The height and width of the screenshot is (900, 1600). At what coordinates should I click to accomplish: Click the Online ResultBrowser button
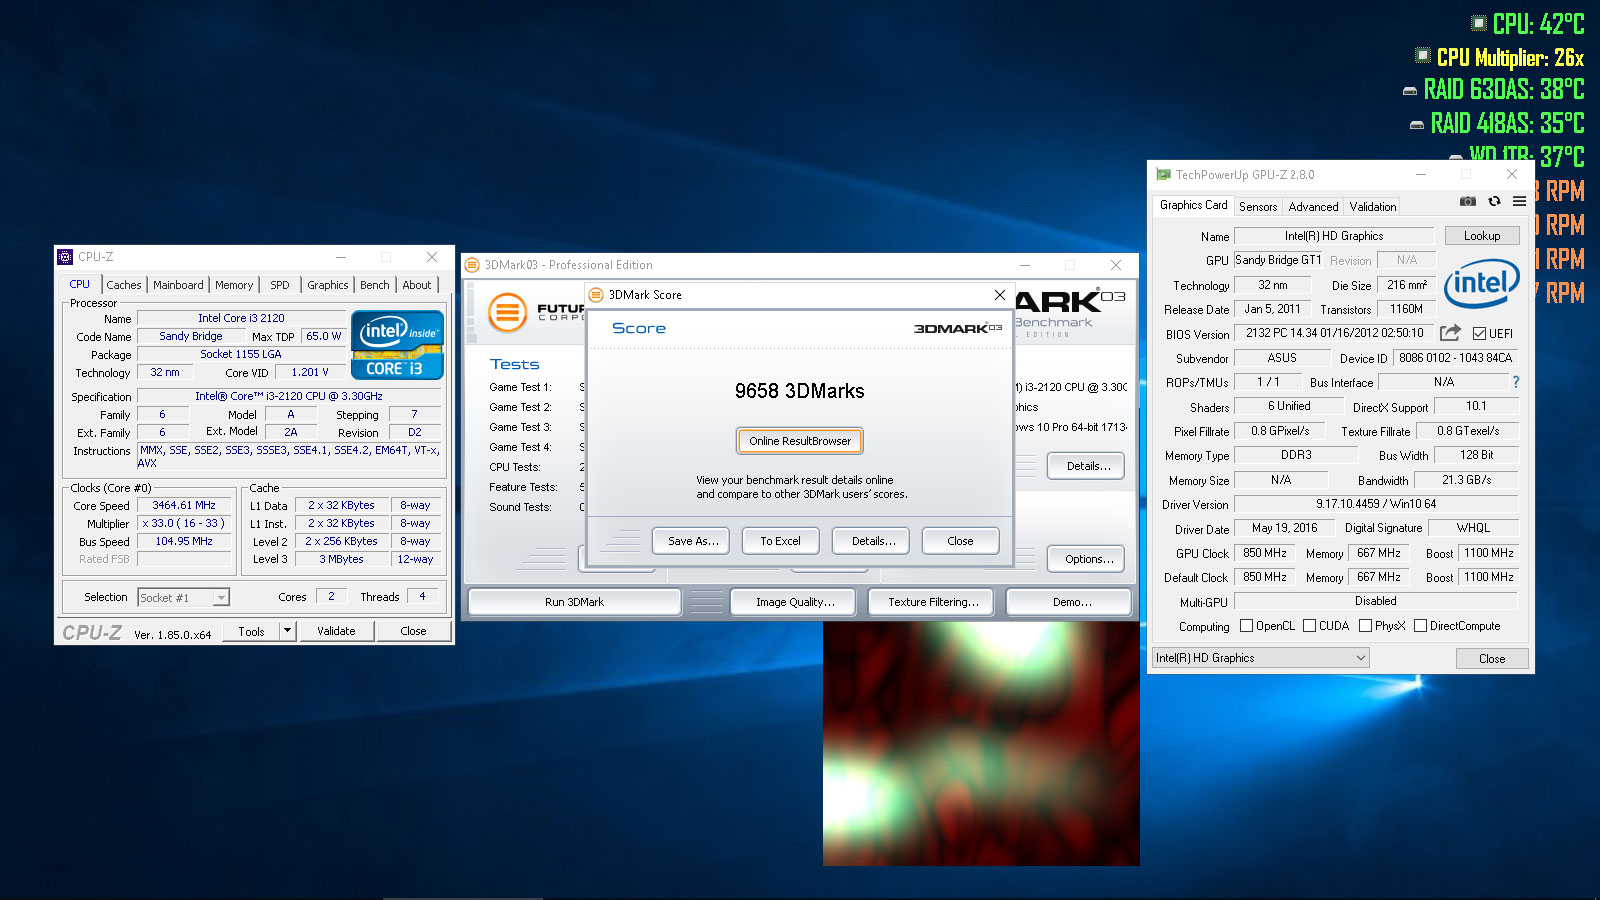[800, 441]
